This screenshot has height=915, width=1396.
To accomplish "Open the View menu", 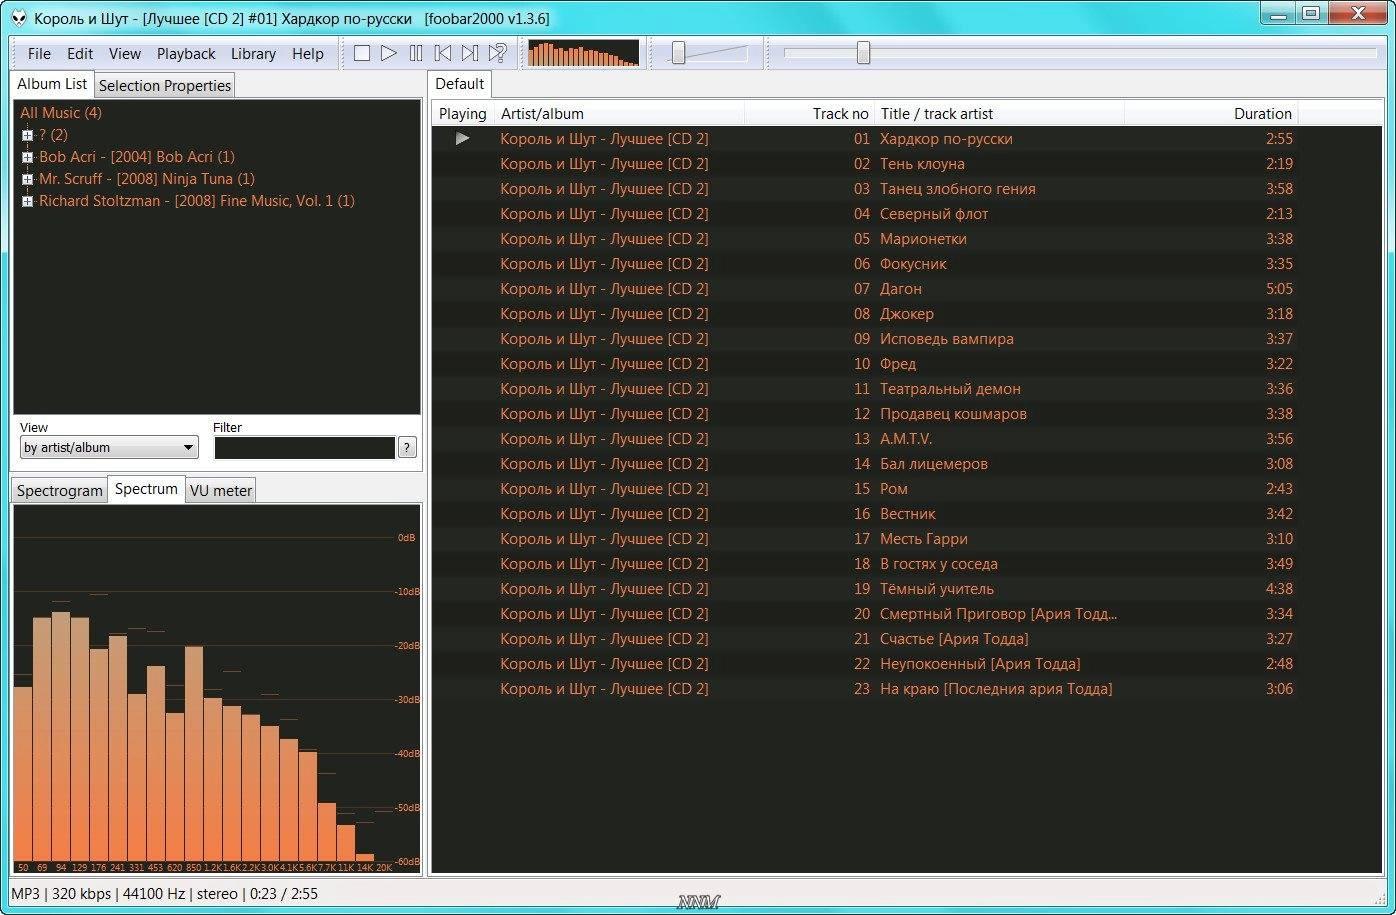I will tap(125, 54).
